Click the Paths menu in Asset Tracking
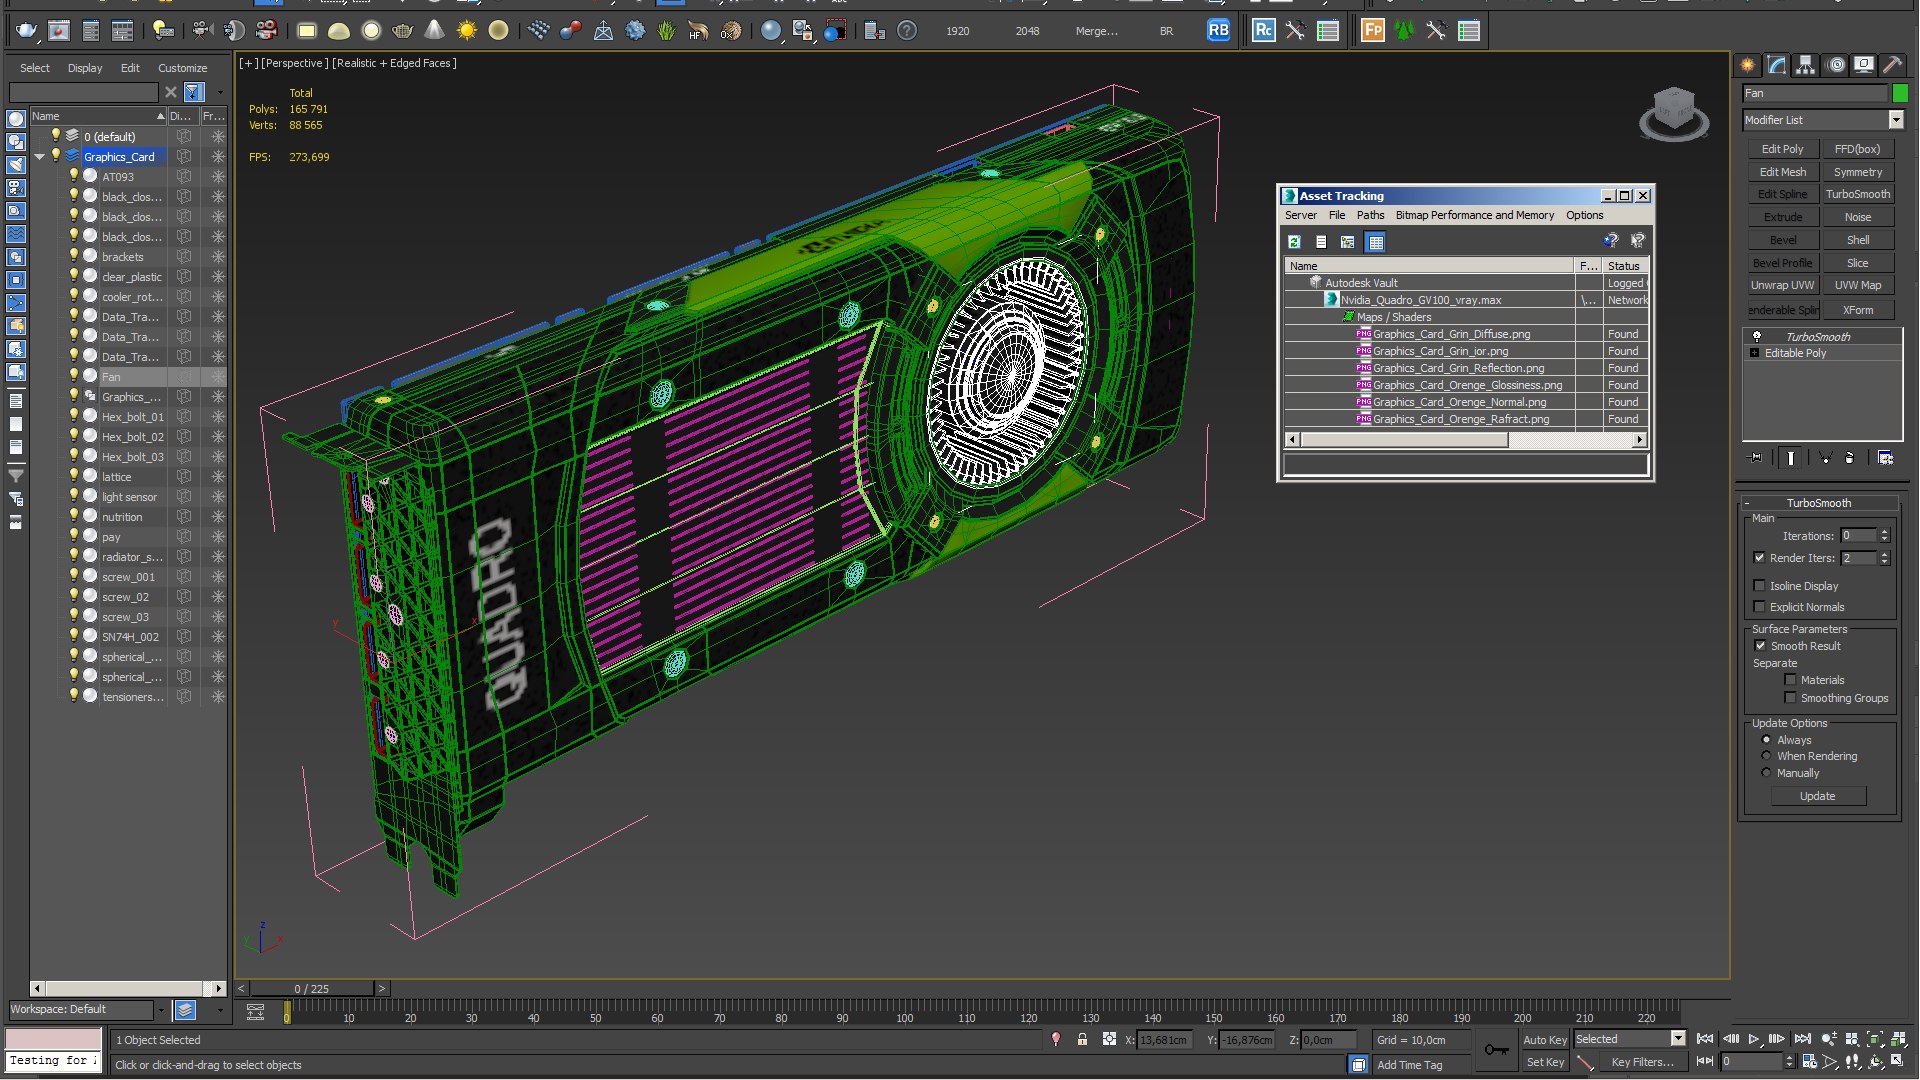 [x=1370, y=215]
